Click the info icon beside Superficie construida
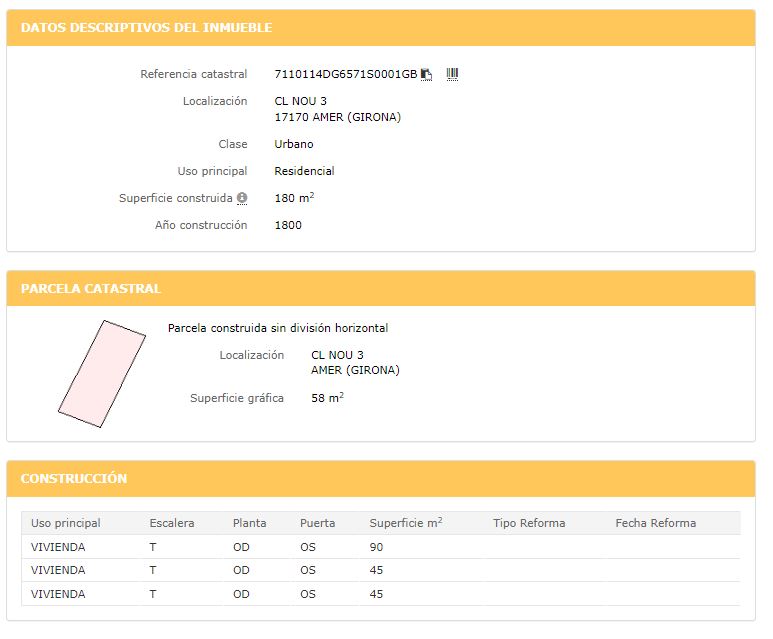This screenshot has height=639, width=773. 242,198
